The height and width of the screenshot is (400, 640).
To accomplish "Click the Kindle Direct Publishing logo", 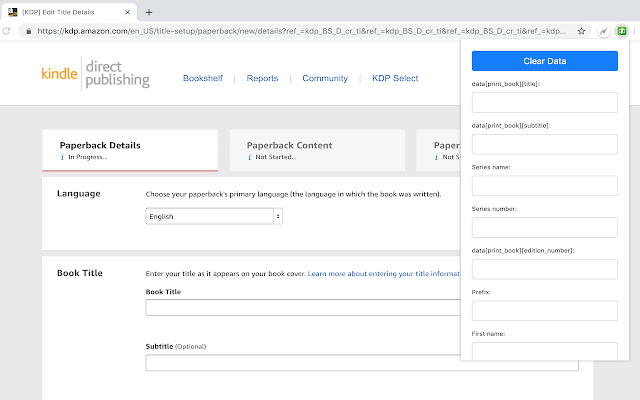I will [x=95, y=73].
